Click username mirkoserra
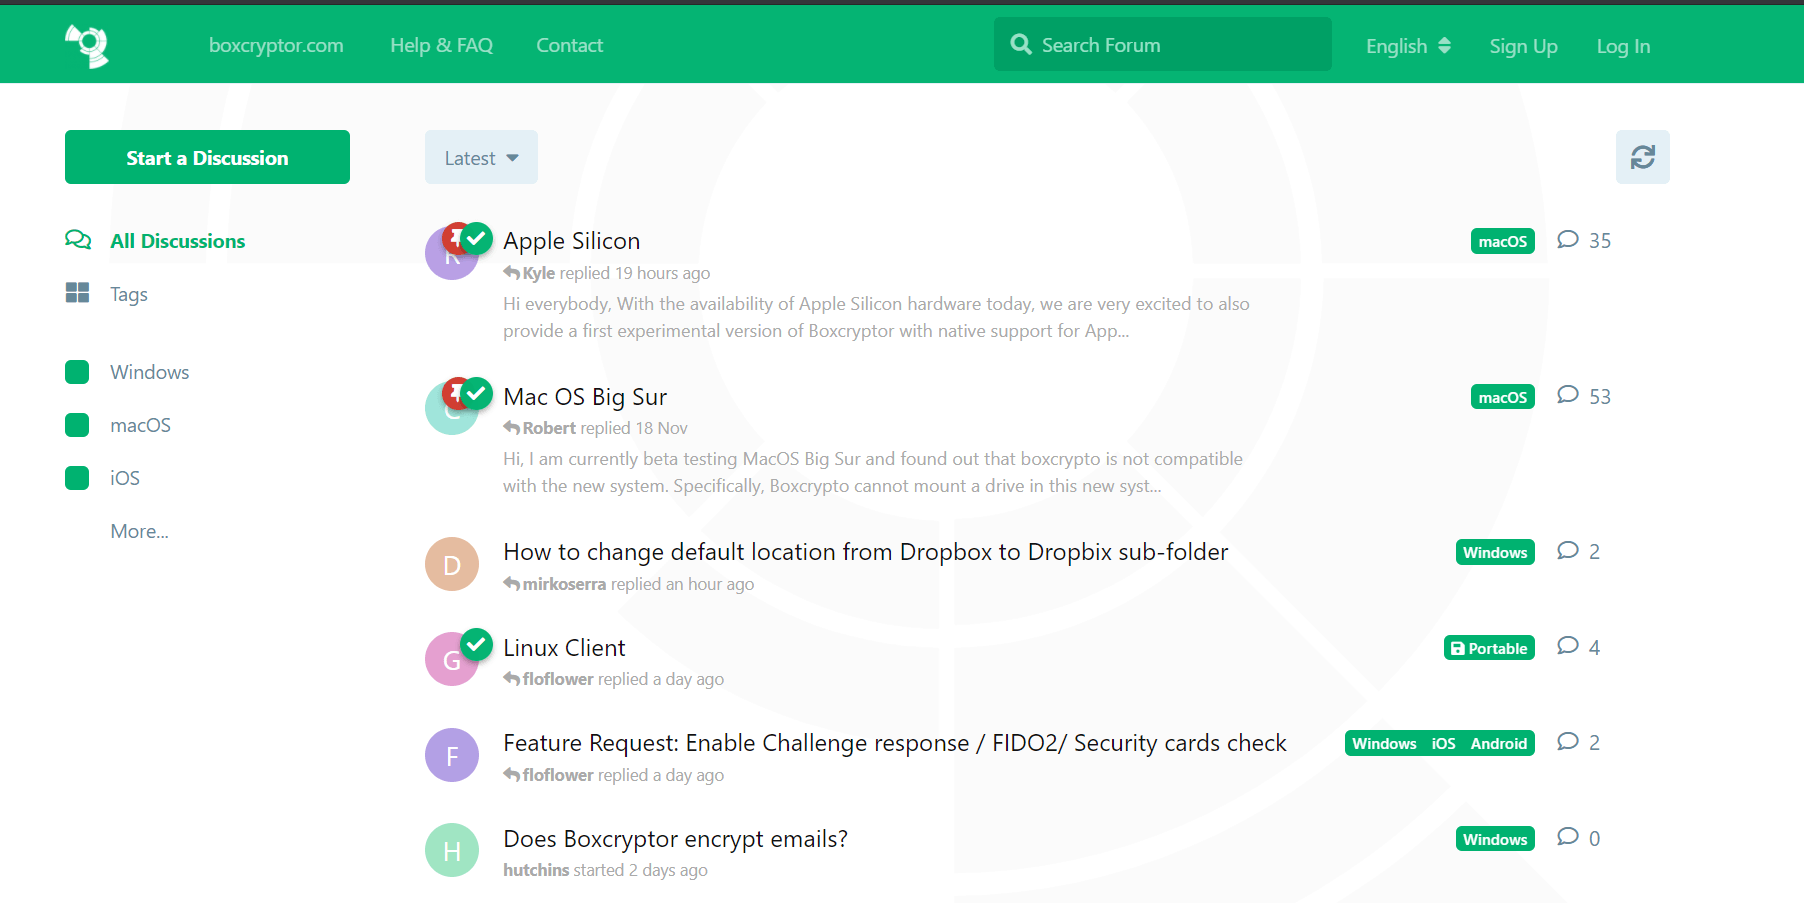Screen dimensions: 1804x903 564,584
